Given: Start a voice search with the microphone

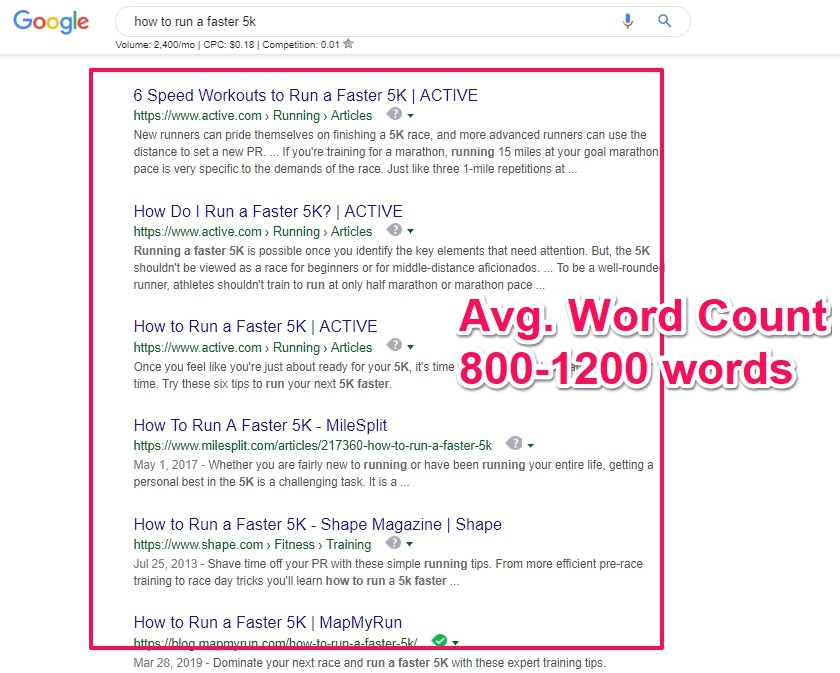Looking at the screenshot, I should 628,21.
